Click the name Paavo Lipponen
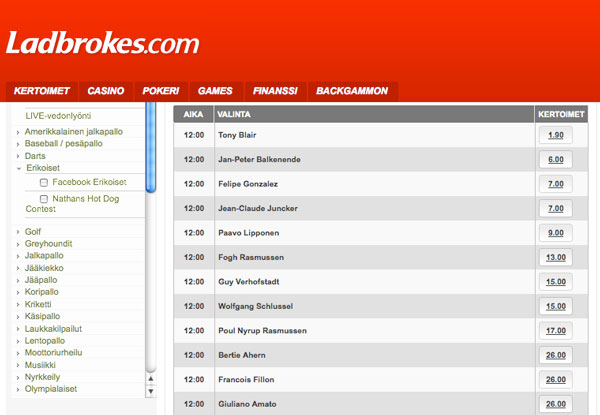 [x=248, y=233]
